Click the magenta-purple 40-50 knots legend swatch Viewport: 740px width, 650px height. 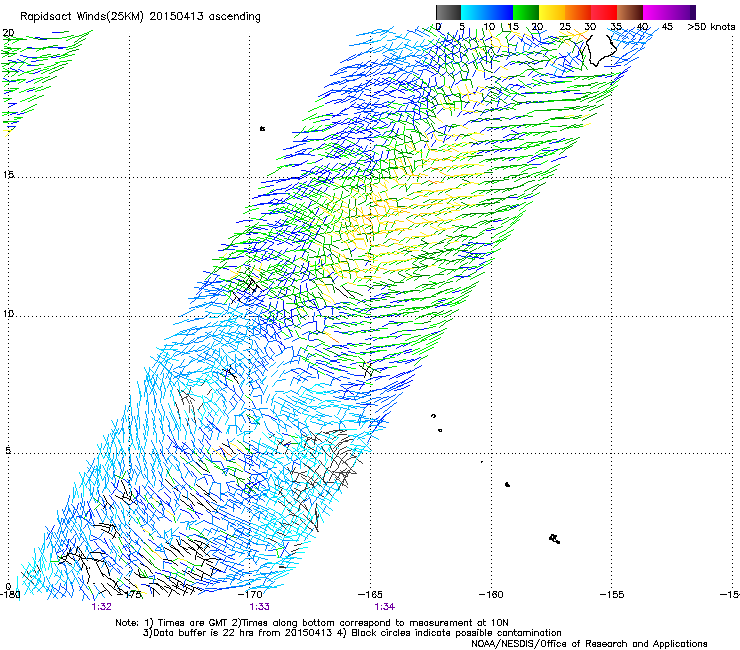(669, 12)
